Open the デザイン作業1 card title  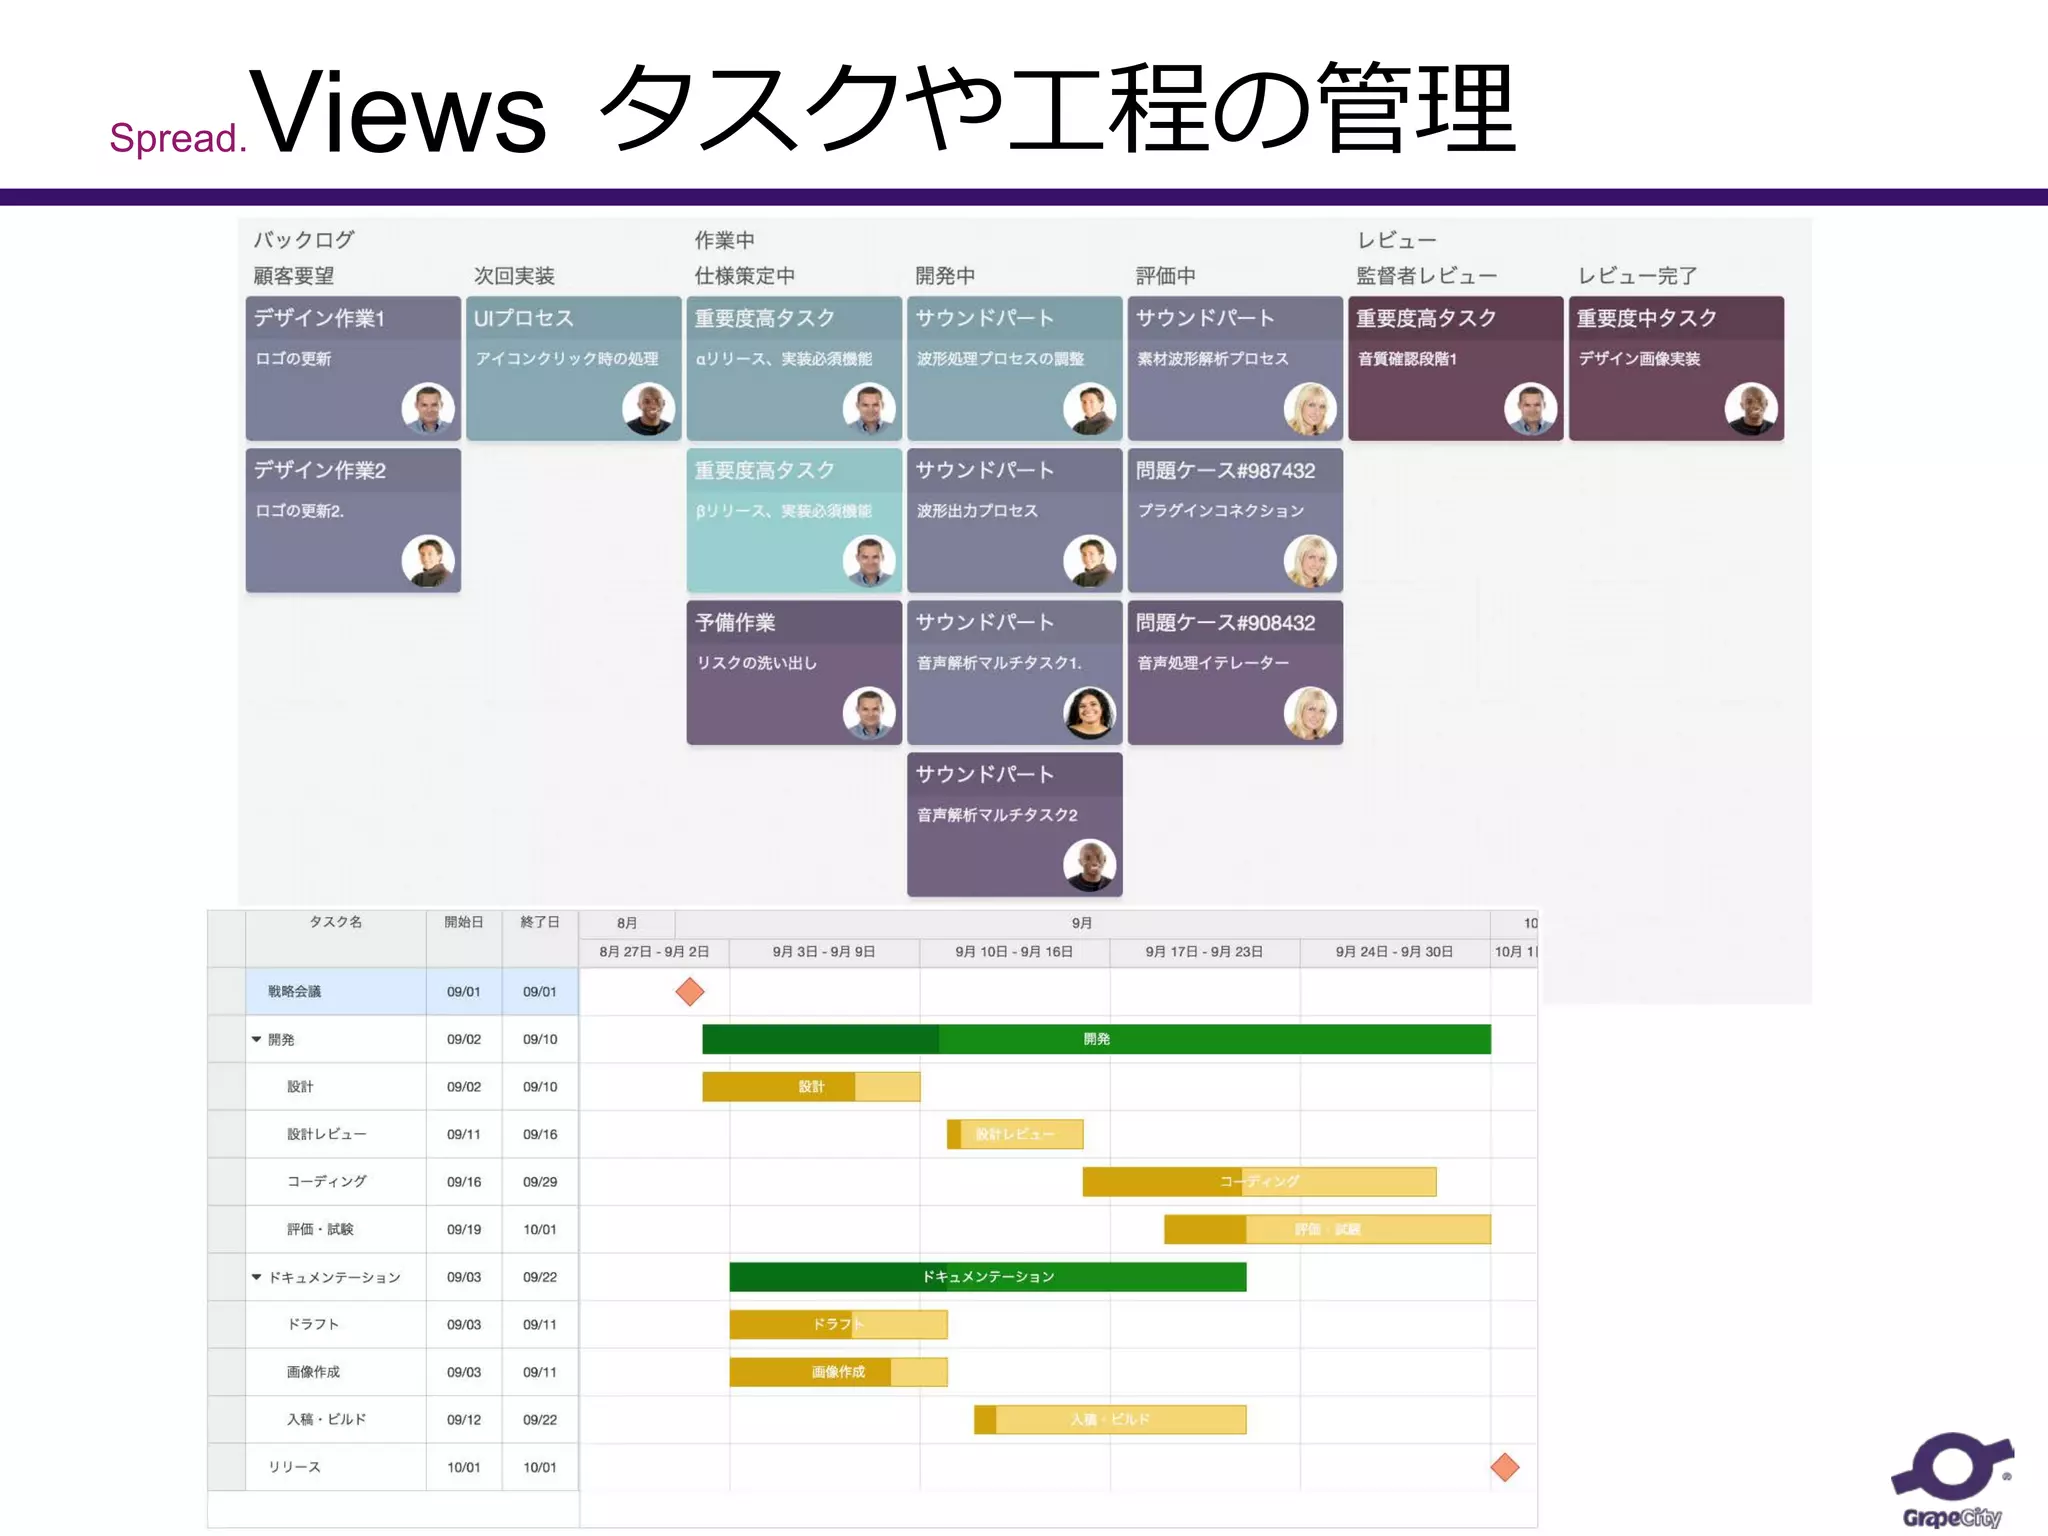(x=320, y=318)
